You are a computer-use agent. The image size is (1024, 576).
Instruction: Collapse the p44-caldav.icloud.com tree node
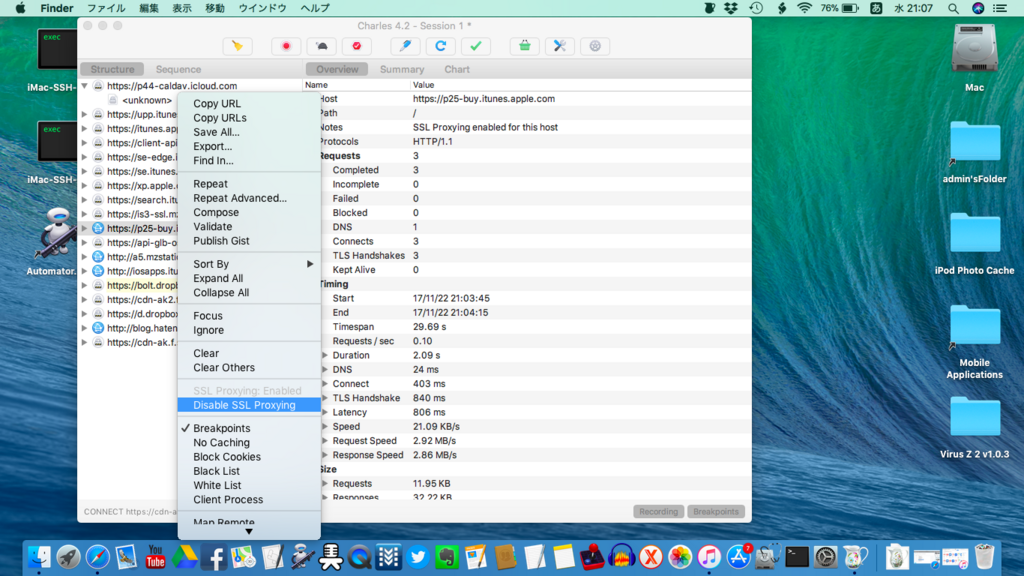coord(84,86)
